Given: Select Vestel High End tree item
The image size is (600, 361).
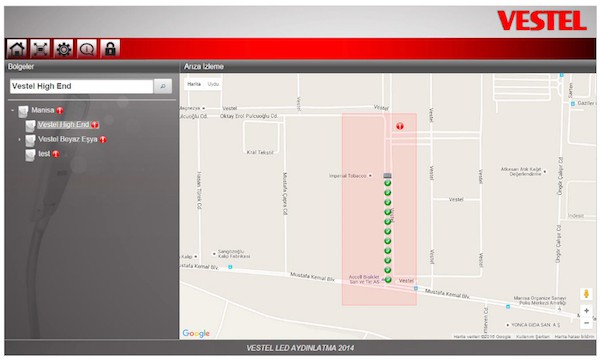Looking at the screenshot, I should 63,125.
